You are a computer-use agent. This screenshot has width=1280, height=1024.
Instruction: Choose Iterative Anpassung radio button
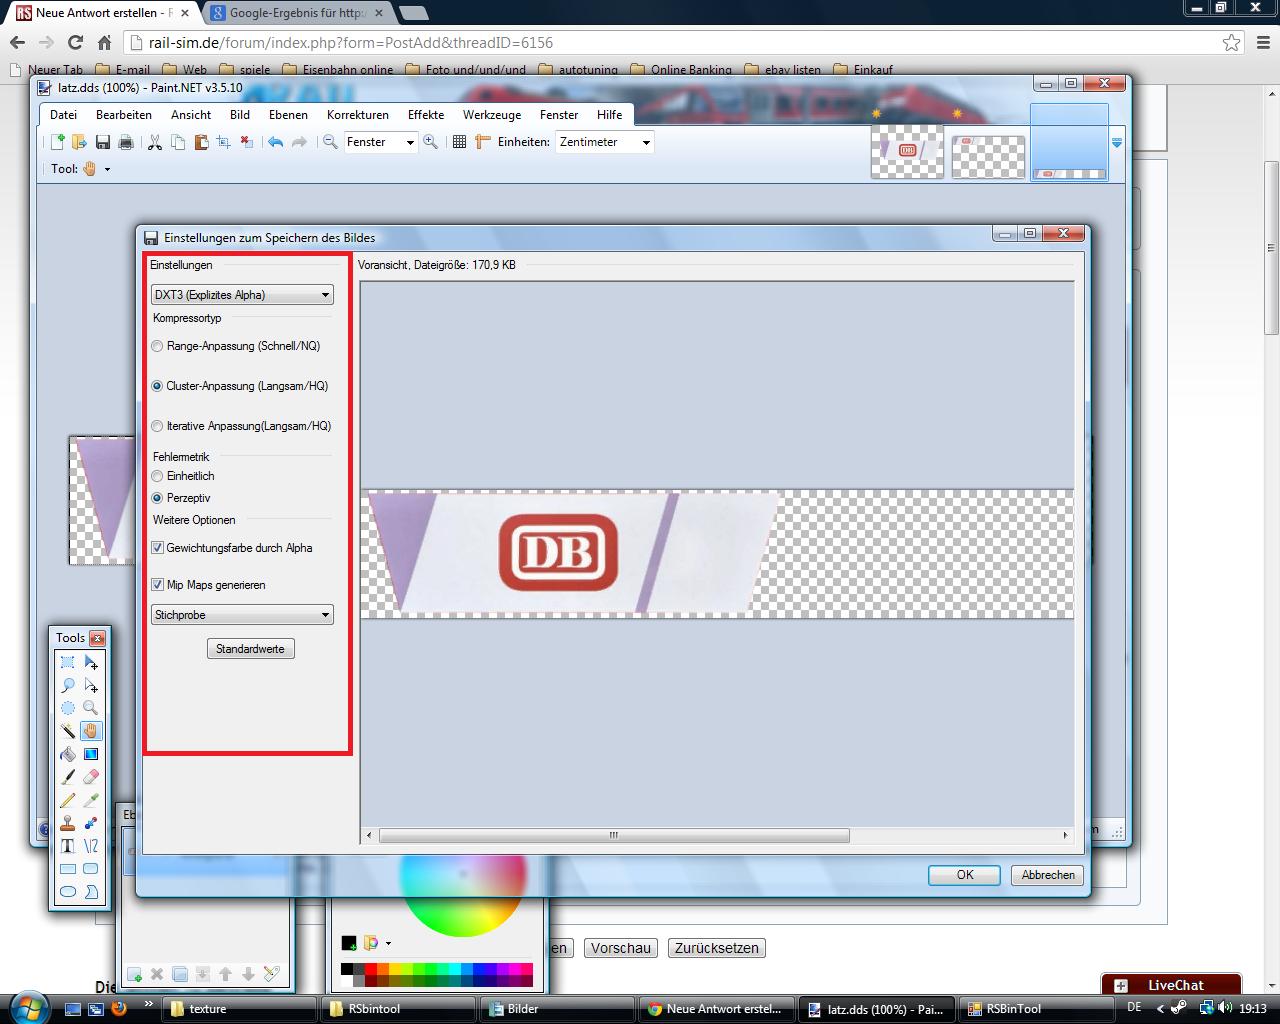157,426
